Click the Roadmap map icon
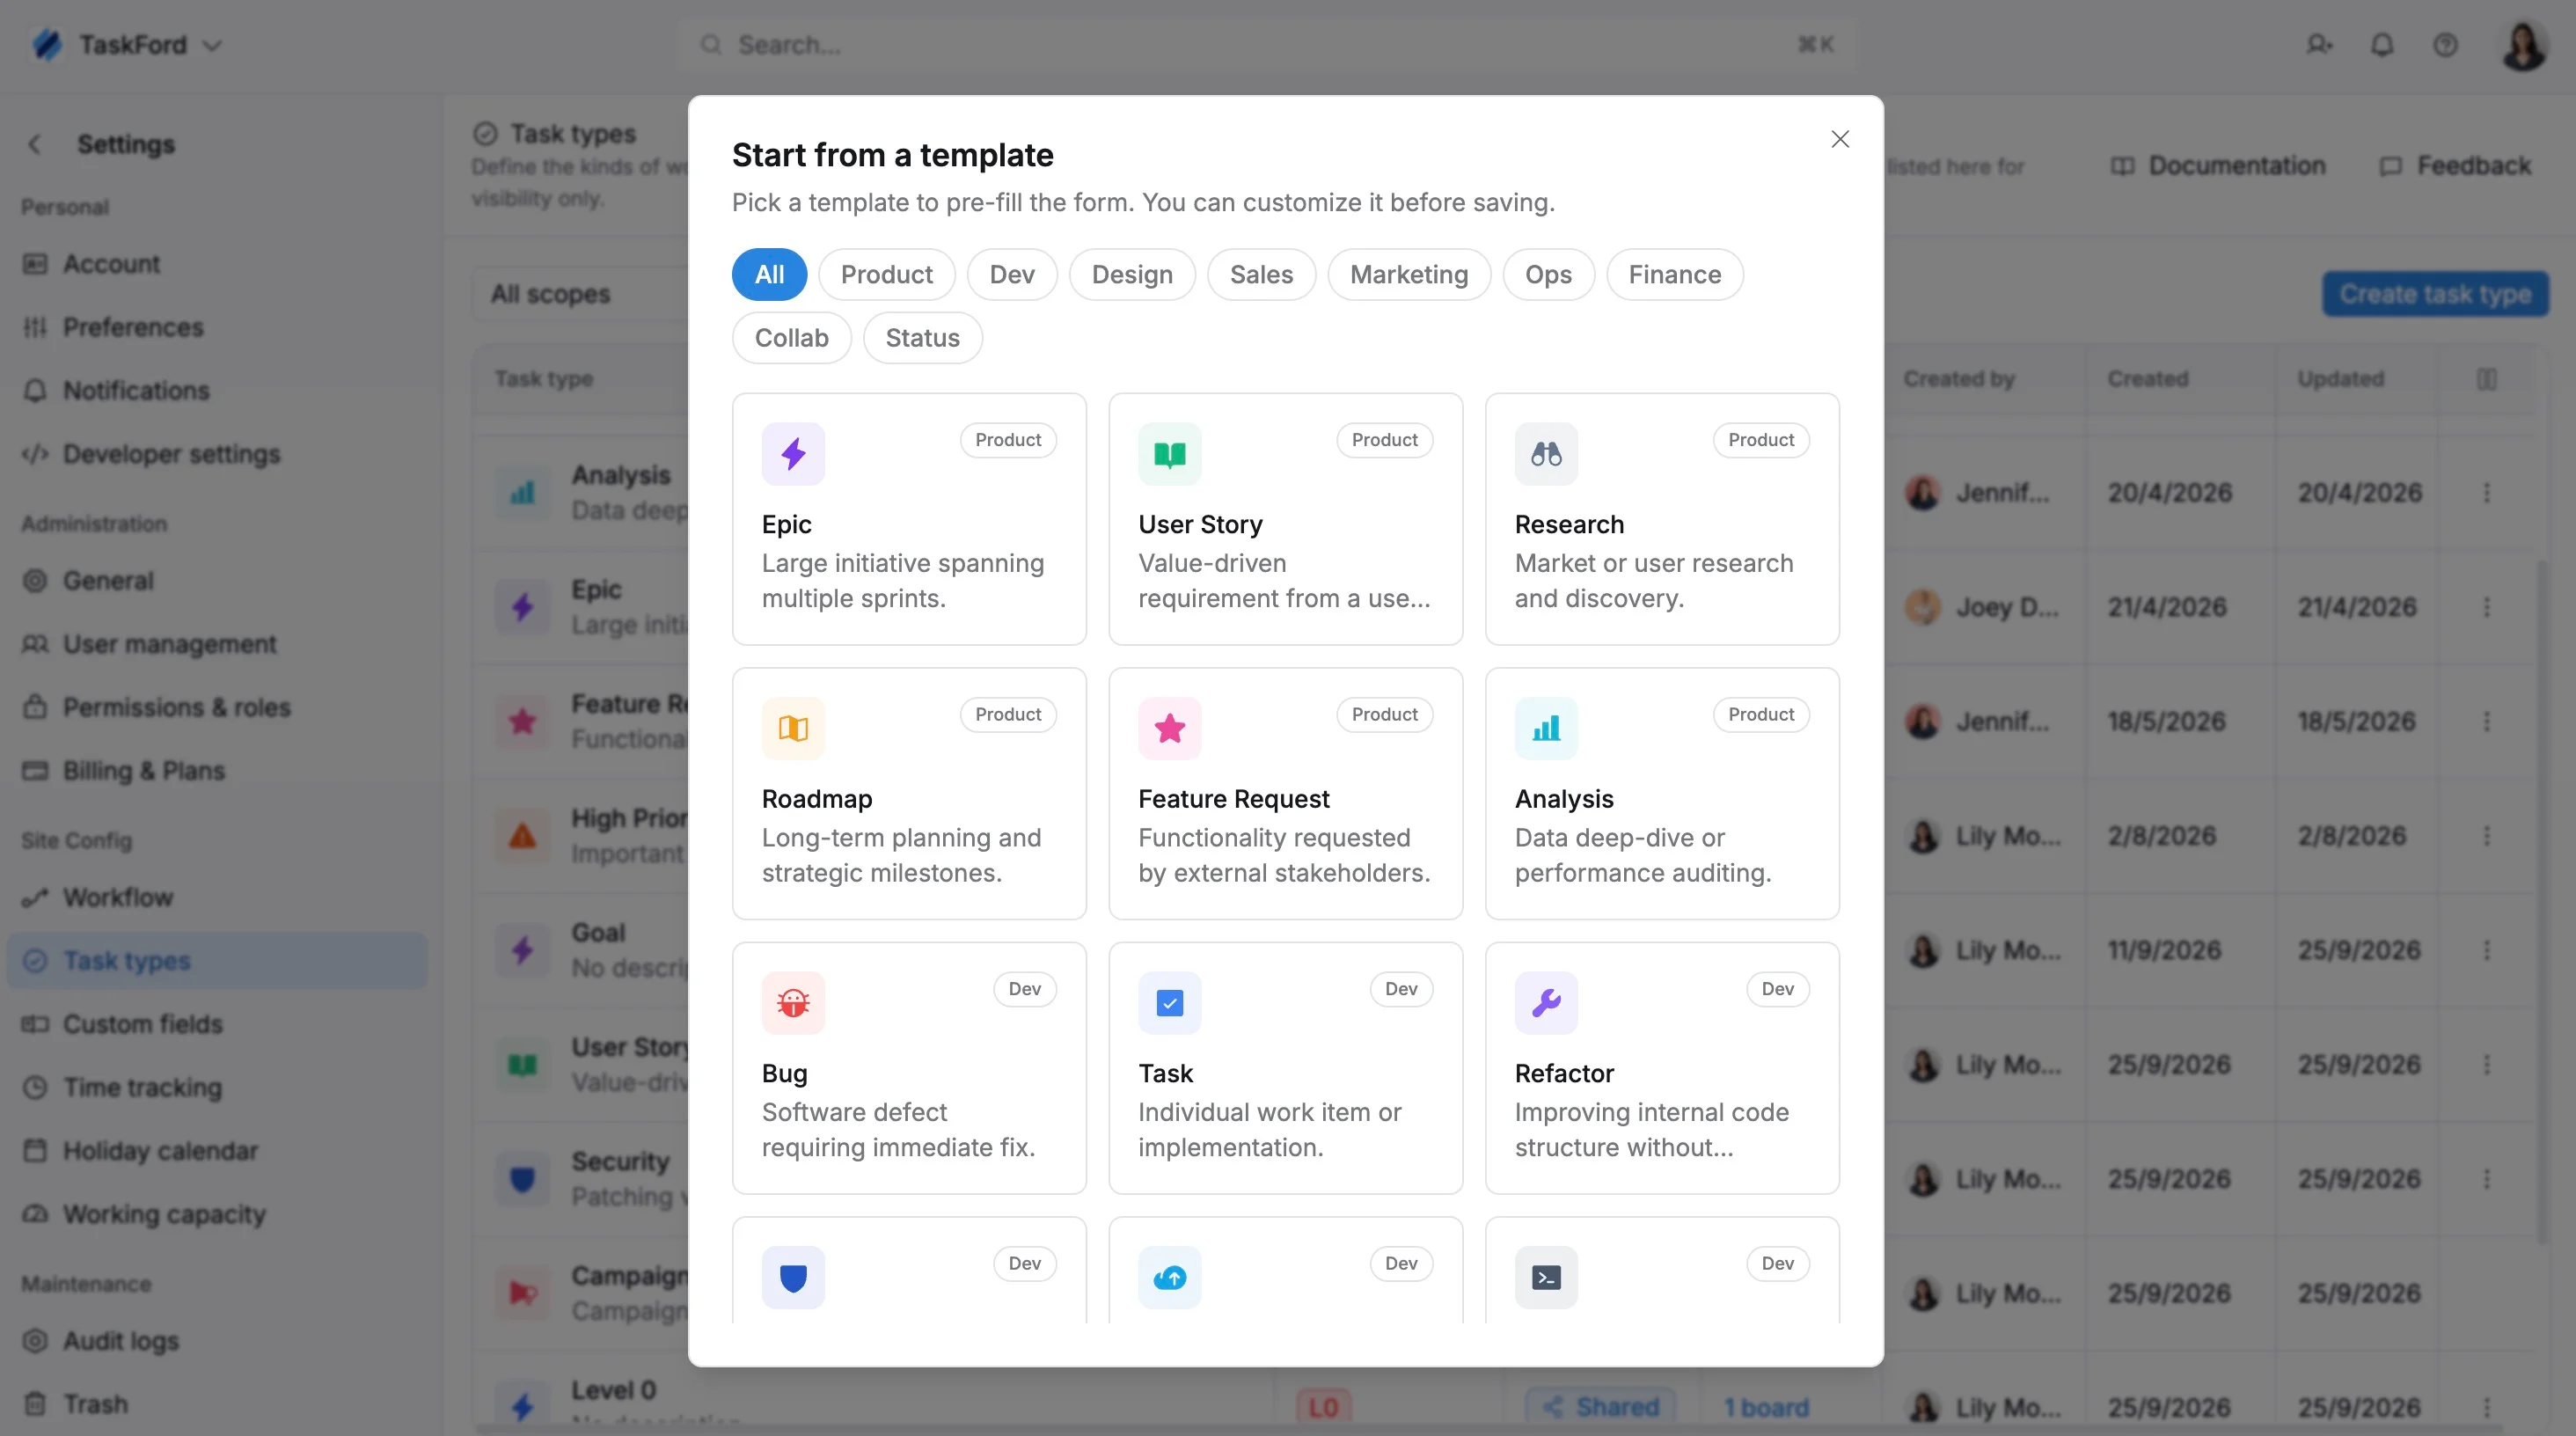 pyautogui.click(x=793, y=728)
